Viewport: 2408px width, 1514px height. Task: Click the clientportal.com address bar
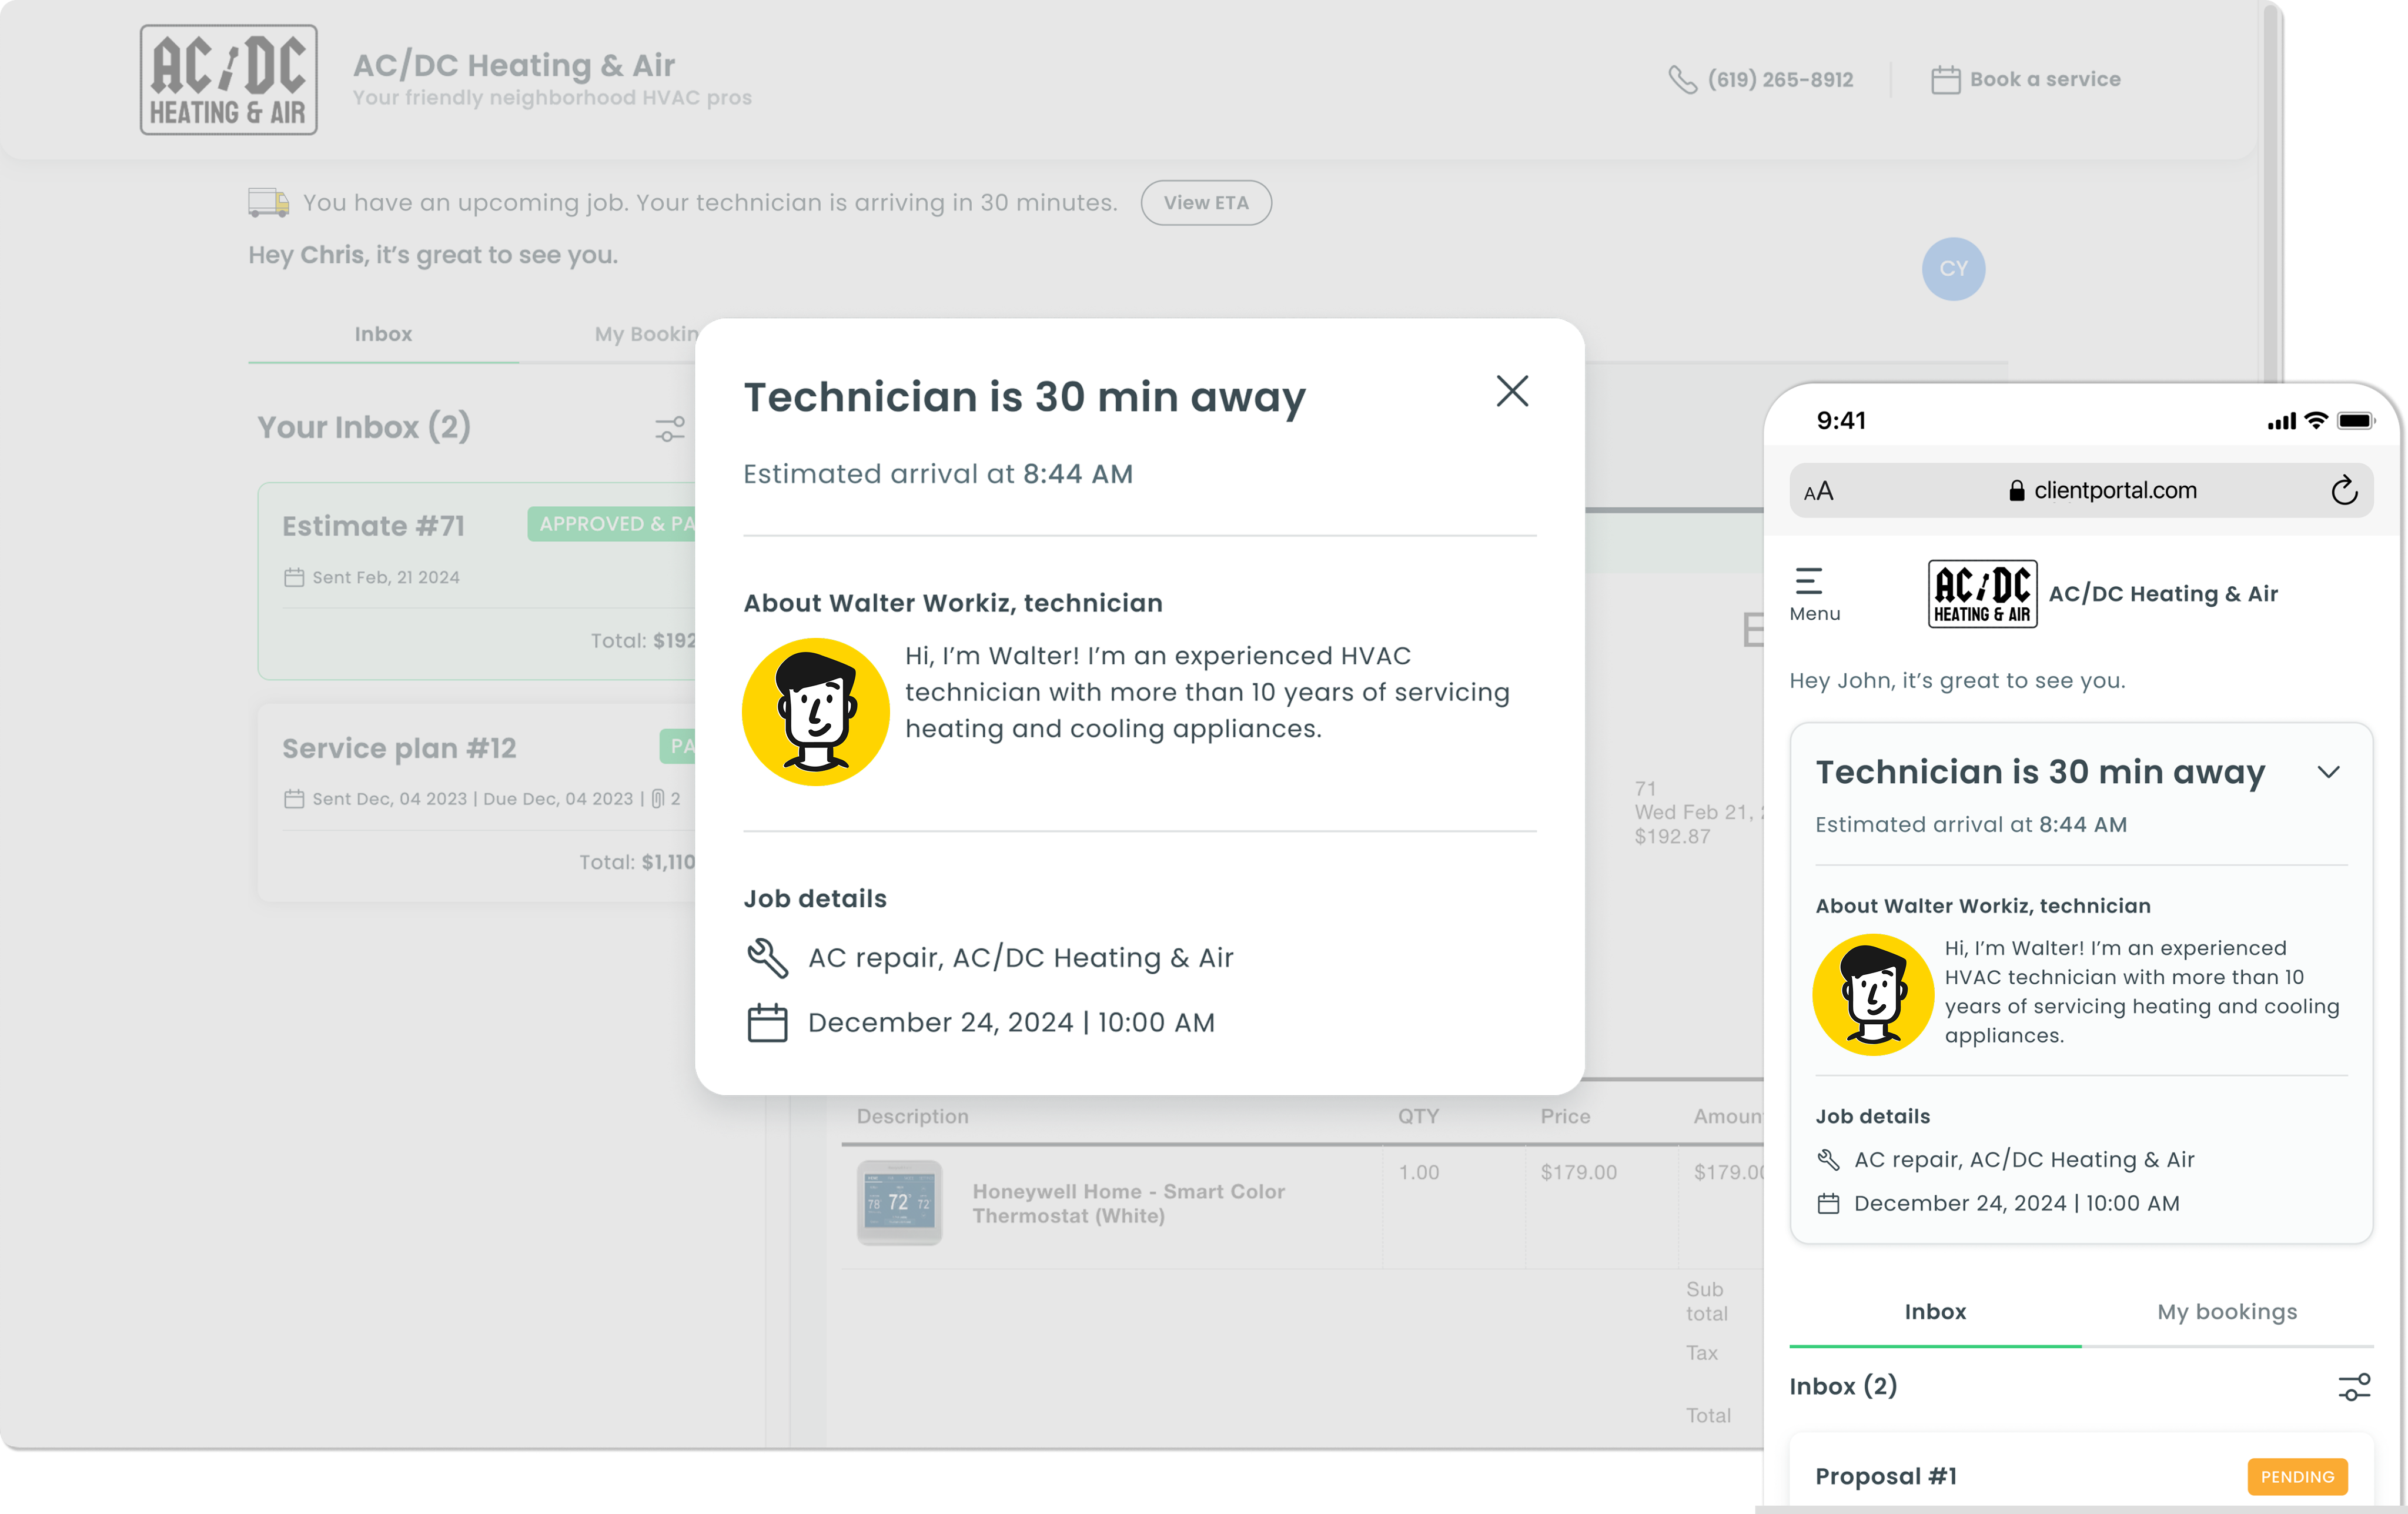coord(2081,491)
